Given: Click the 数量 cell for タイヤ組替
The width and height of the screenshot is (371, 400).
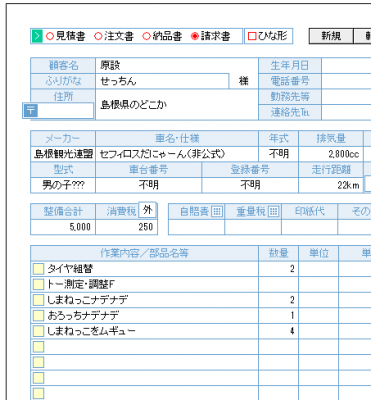Looking at the screenshot, I should (278, 269).
